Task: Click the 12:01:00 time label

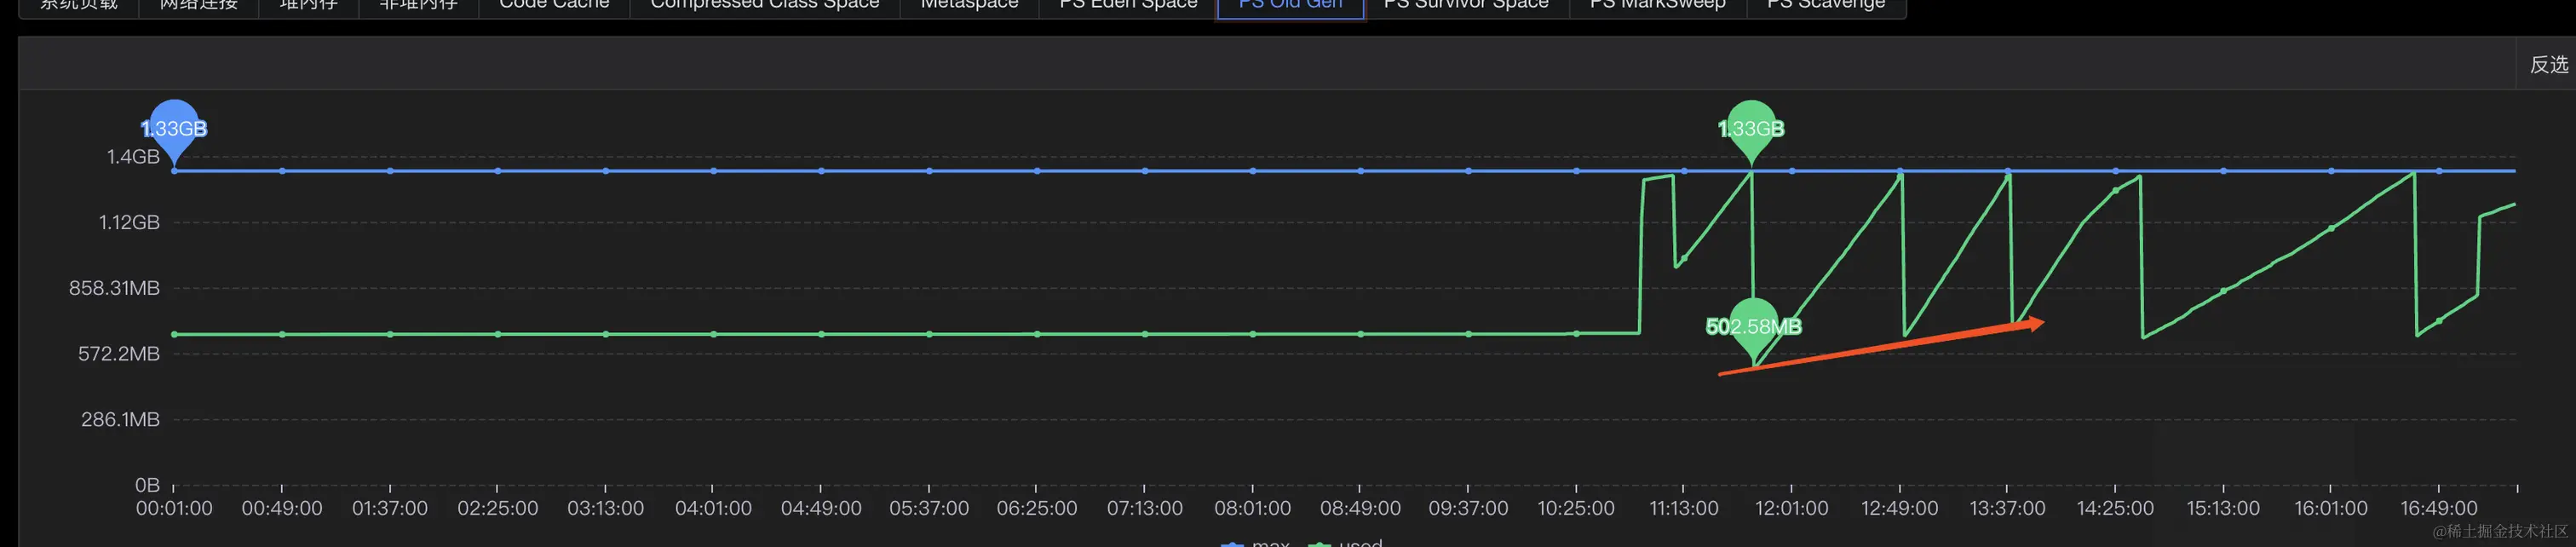Action: click(x=1792, y=508)
